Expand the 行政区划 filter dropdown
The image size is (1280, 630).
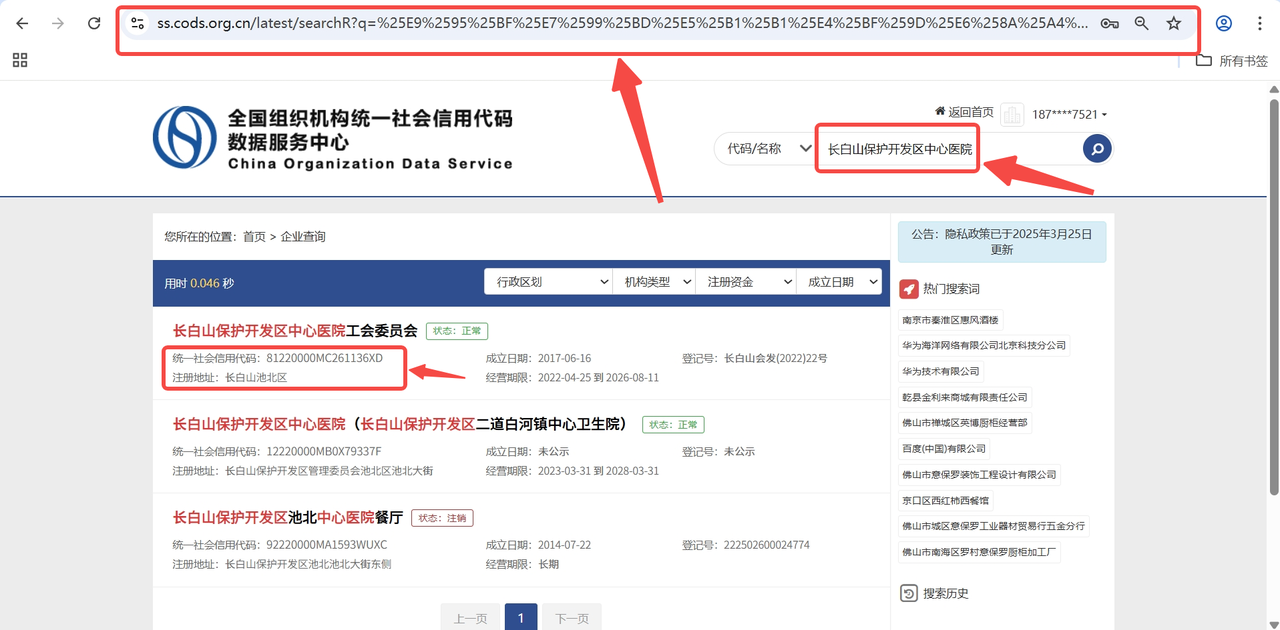547,282
